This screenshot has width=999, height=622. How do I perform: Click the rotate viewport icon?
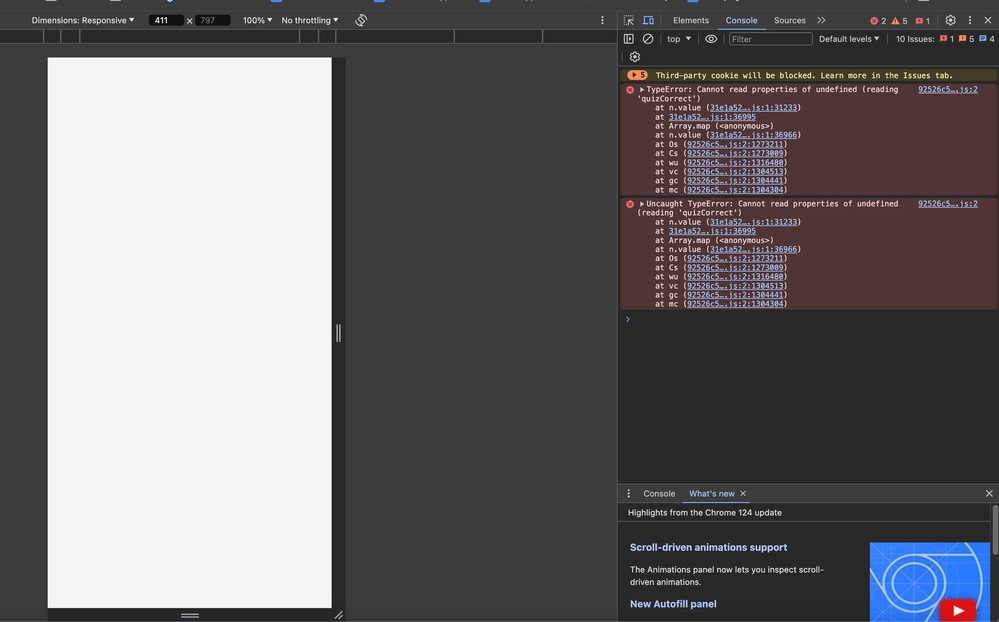tap(361, 20)
